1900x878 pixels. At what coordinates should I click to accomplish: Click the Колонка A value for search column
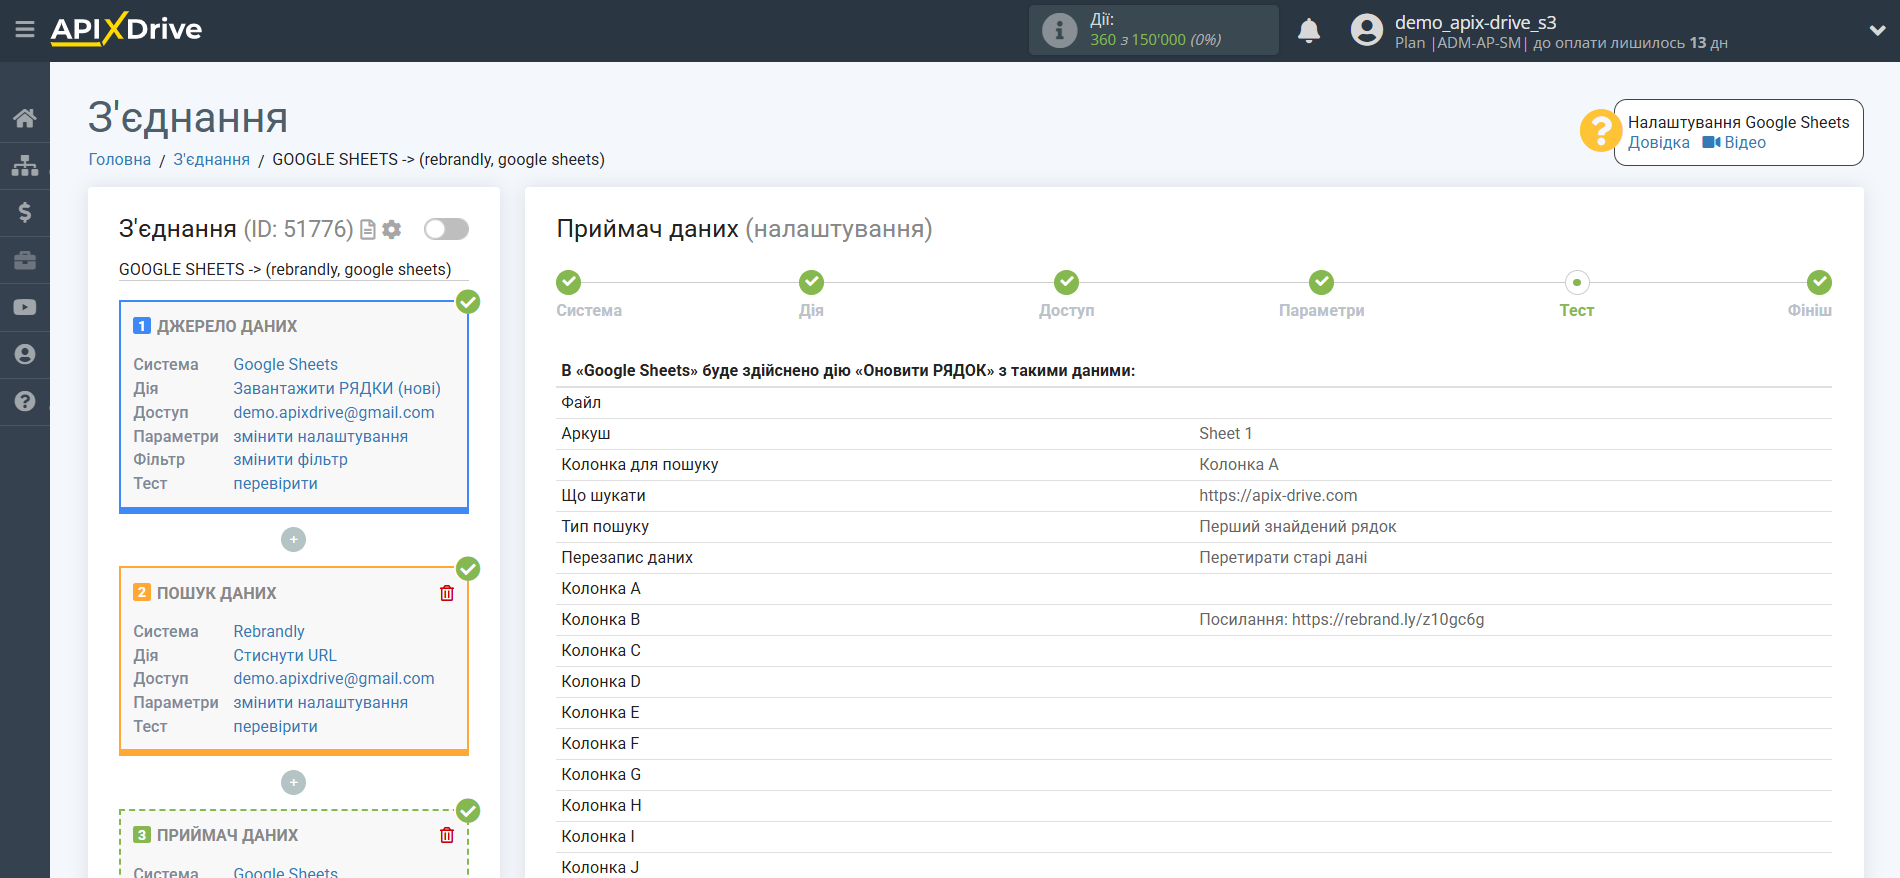click(1238, 465)
